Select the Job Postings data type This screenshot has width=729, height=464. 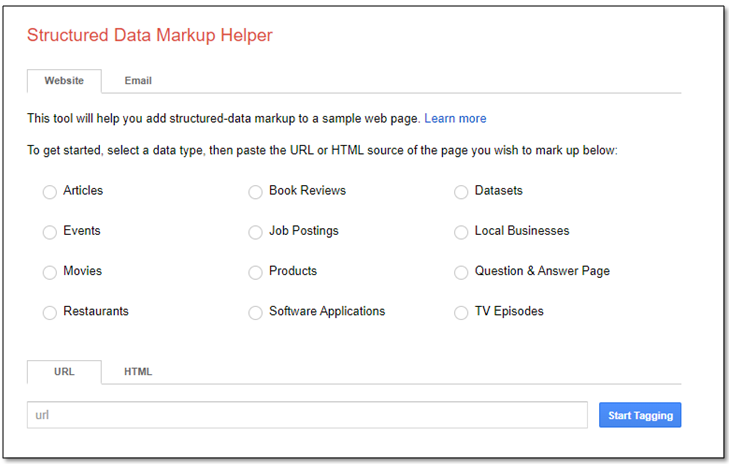click(255, 232)
